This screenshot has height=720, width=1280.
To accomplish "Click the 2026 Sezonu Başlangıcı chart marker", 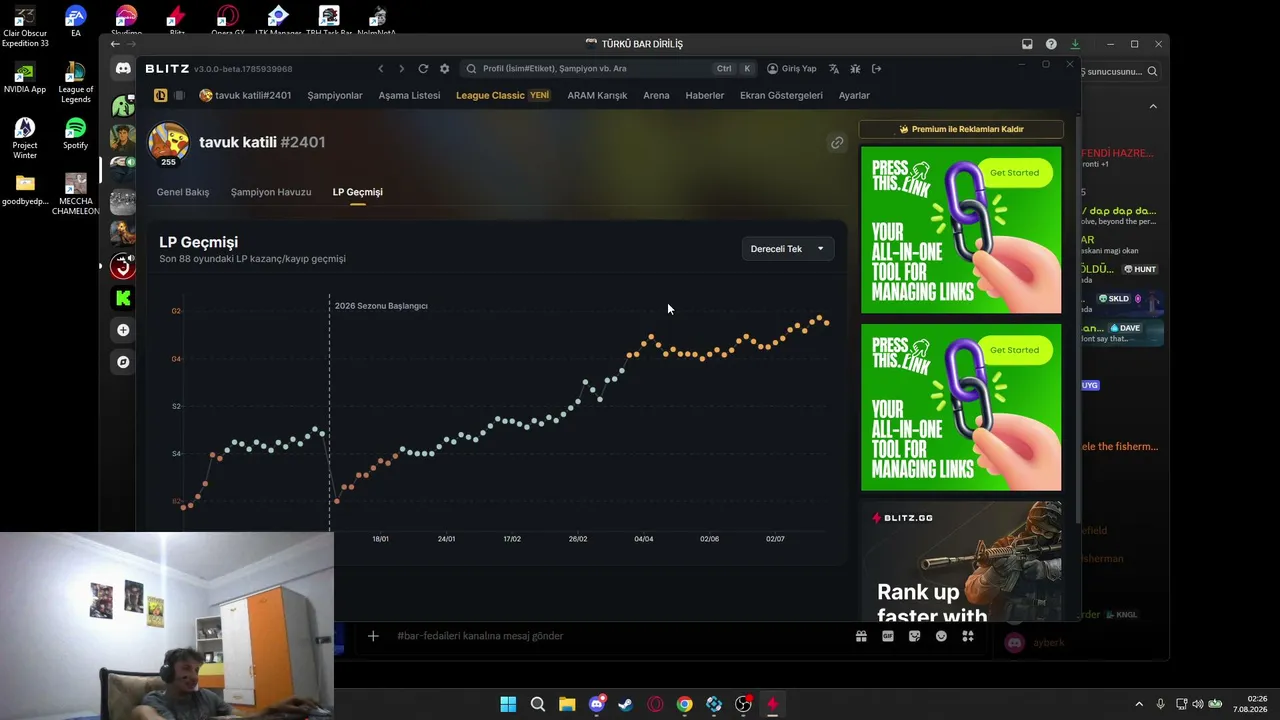I will point(381,306).
